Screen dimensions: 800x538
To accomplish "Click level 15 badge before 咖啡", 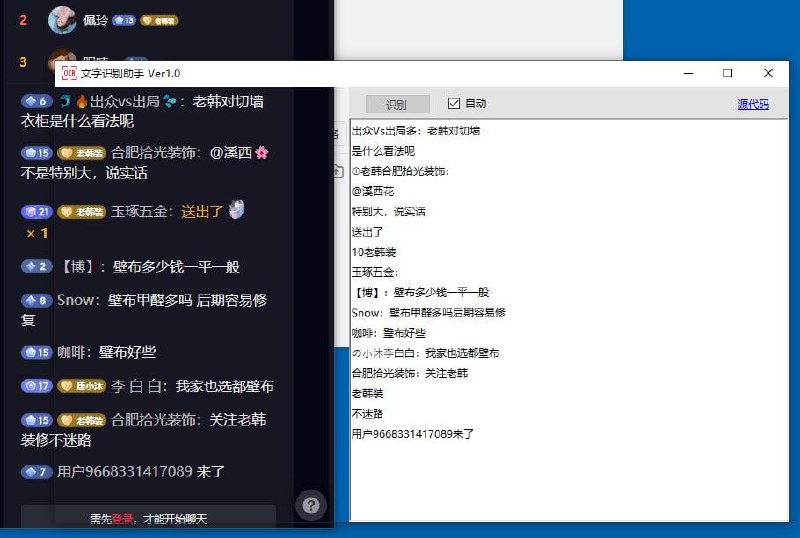I will (37, 352).
